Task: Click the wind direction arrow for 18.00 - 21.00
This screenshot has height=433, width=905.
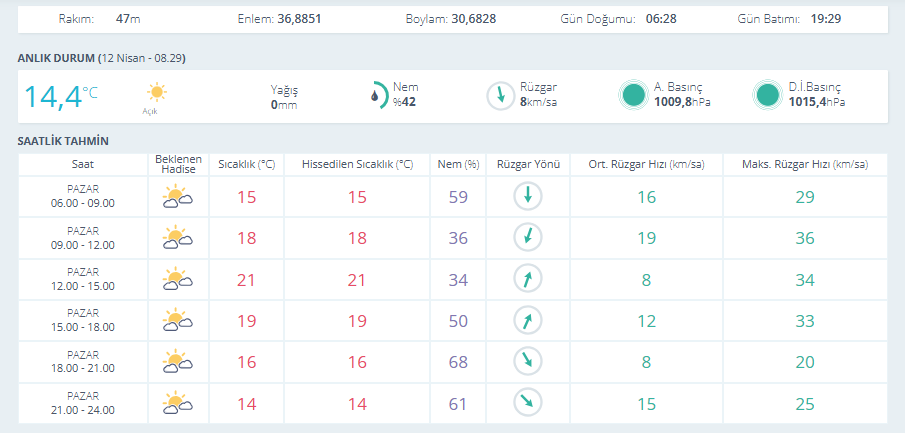Action: (527, 361)
